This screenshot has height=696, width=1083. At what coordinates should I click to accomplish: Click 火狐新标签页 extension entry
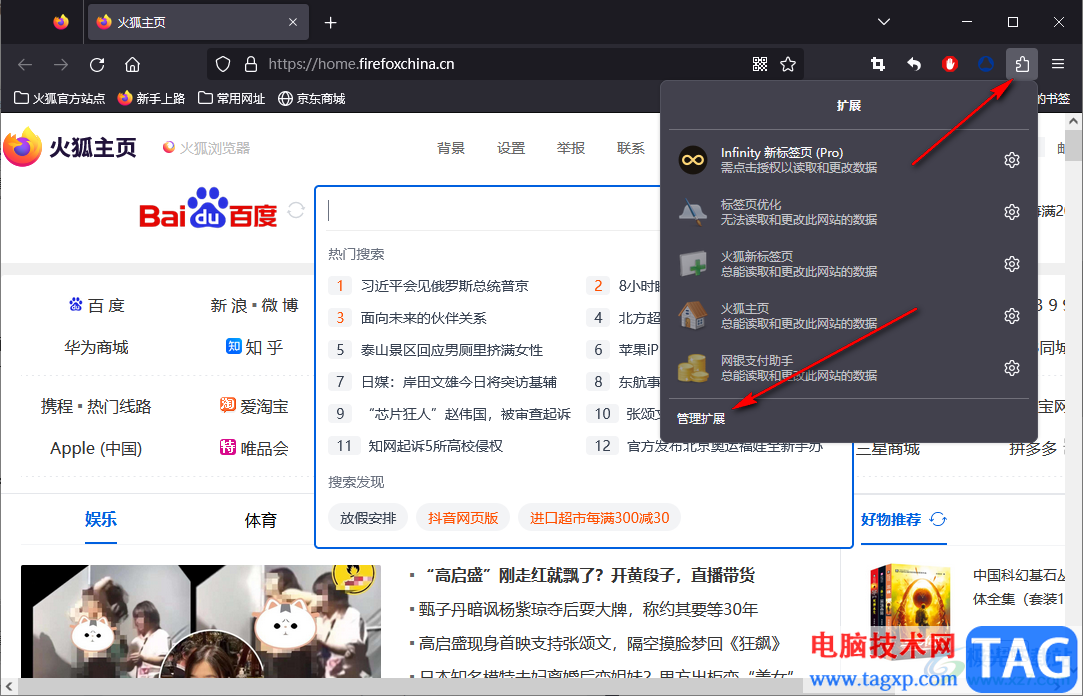[x=832, y=264]
